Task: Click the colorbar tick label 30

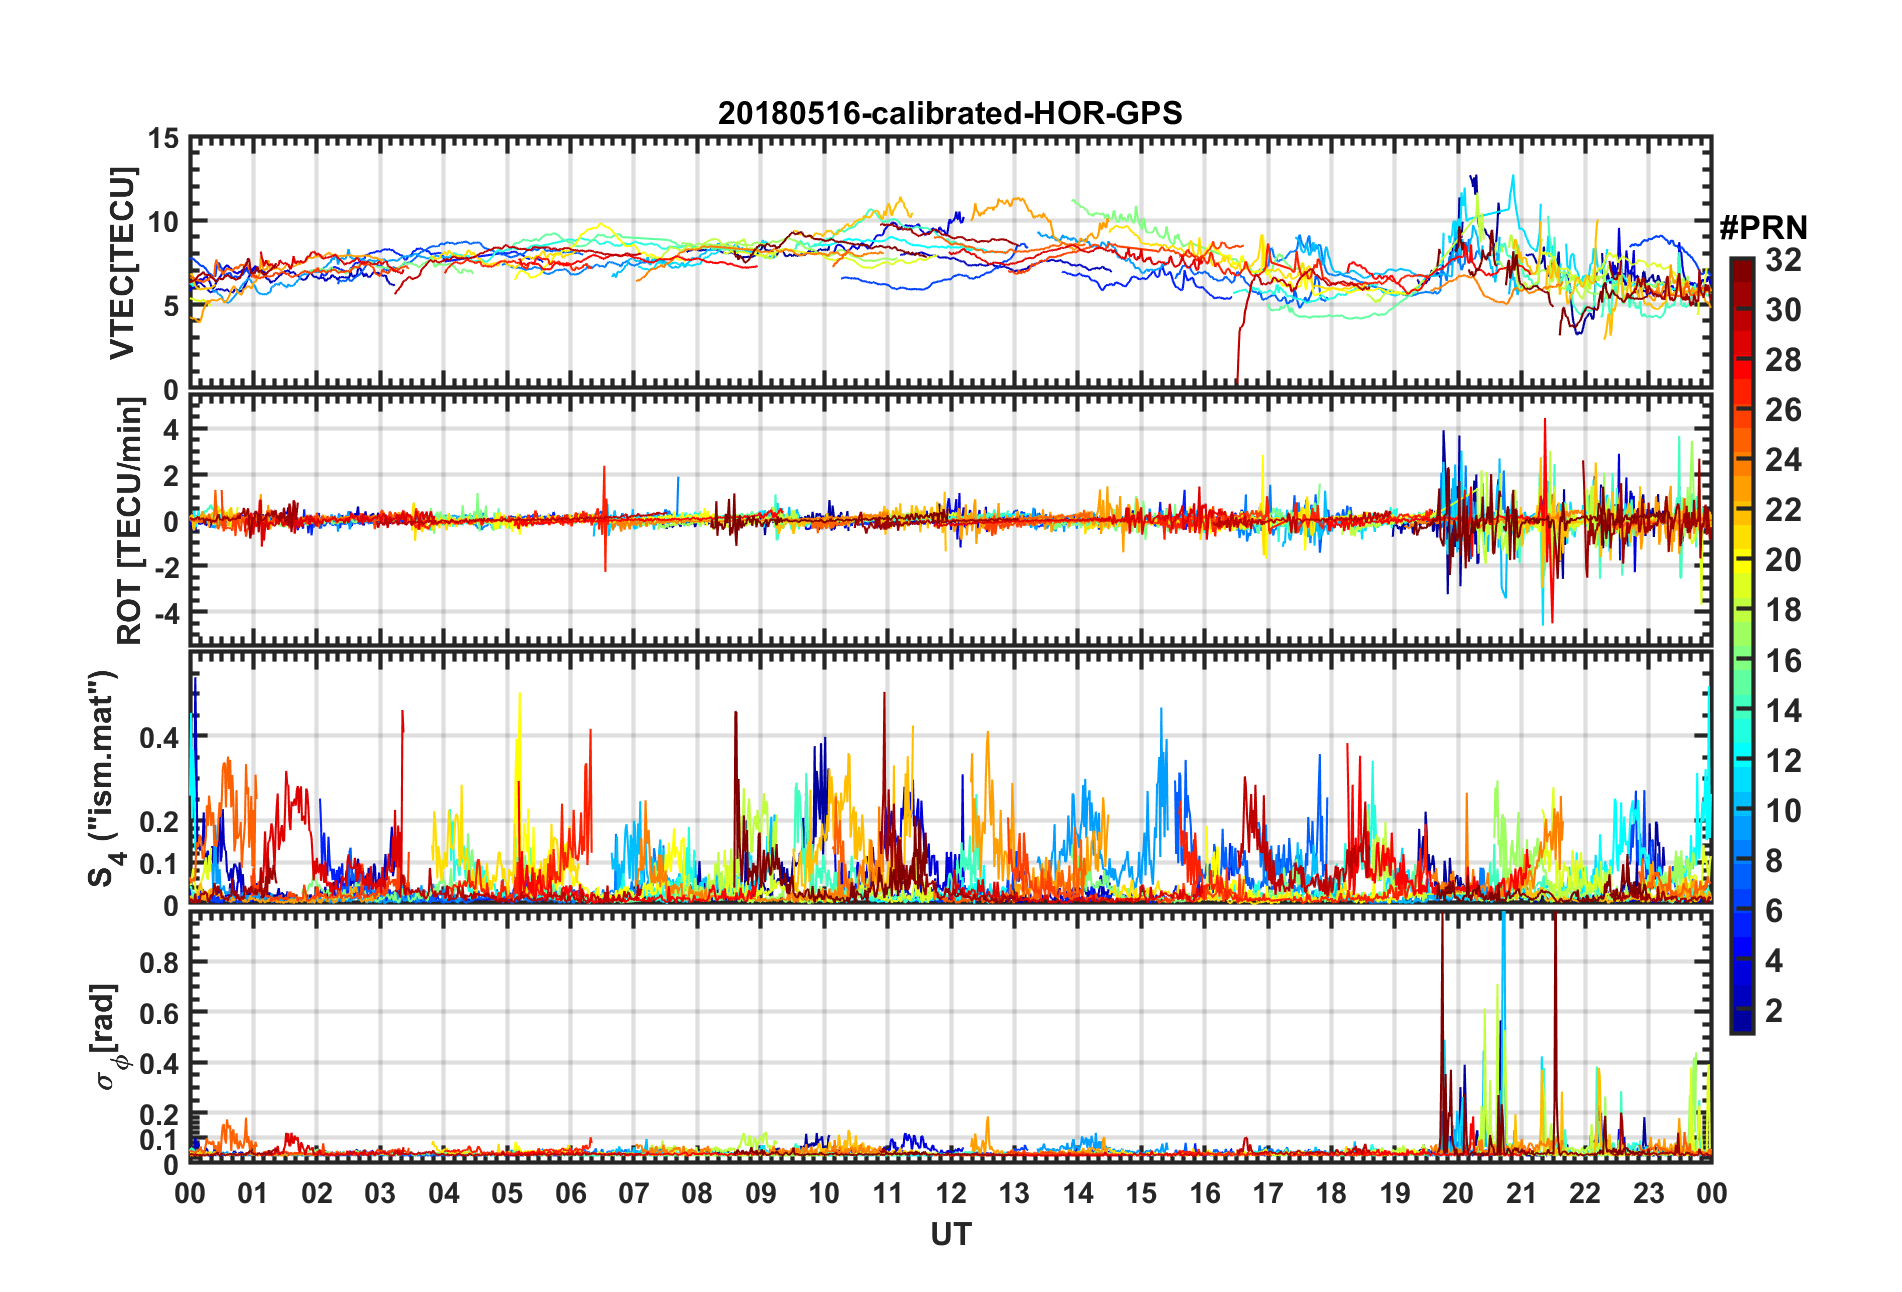Action: [1784, 310]
